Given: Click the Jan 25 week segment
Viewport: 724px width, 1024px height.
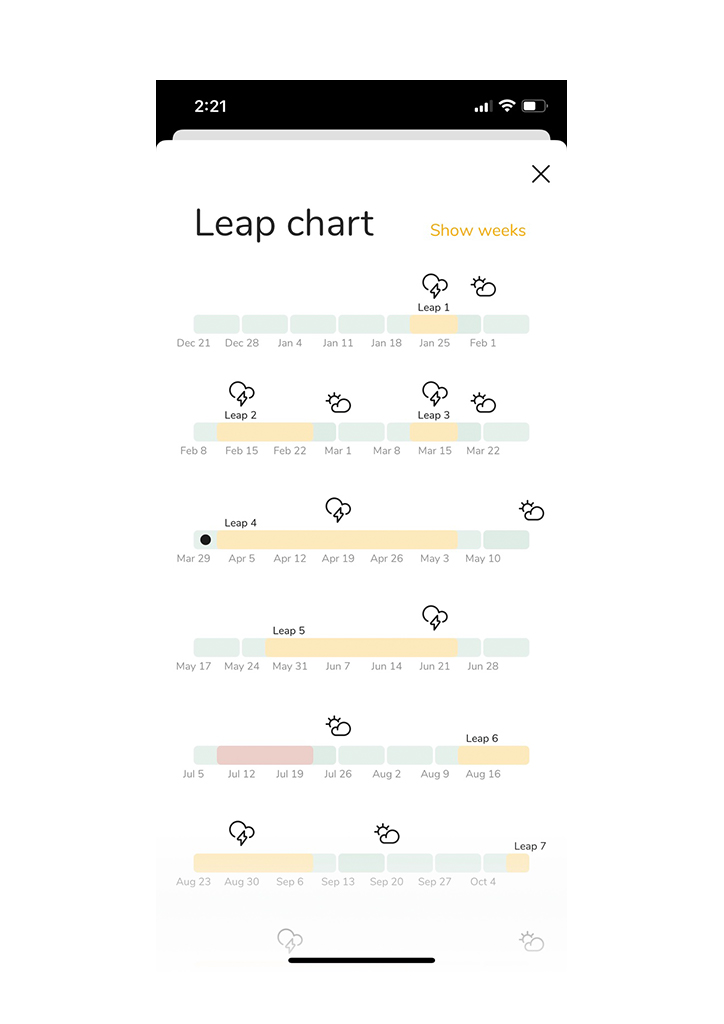Looking at the screenshot, I should tap(434, 323).
